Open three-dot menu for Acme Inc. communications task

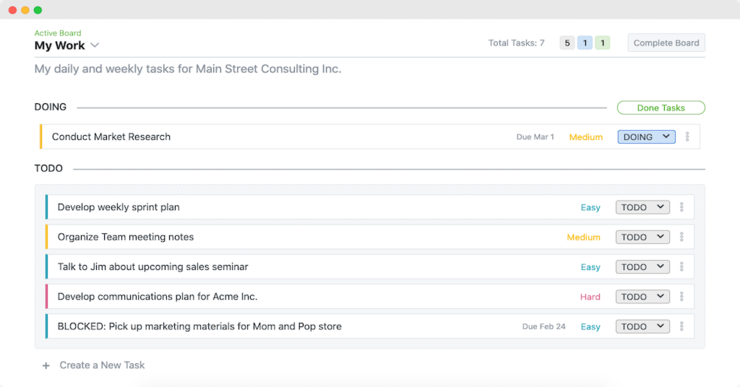(x=681, y=296)
